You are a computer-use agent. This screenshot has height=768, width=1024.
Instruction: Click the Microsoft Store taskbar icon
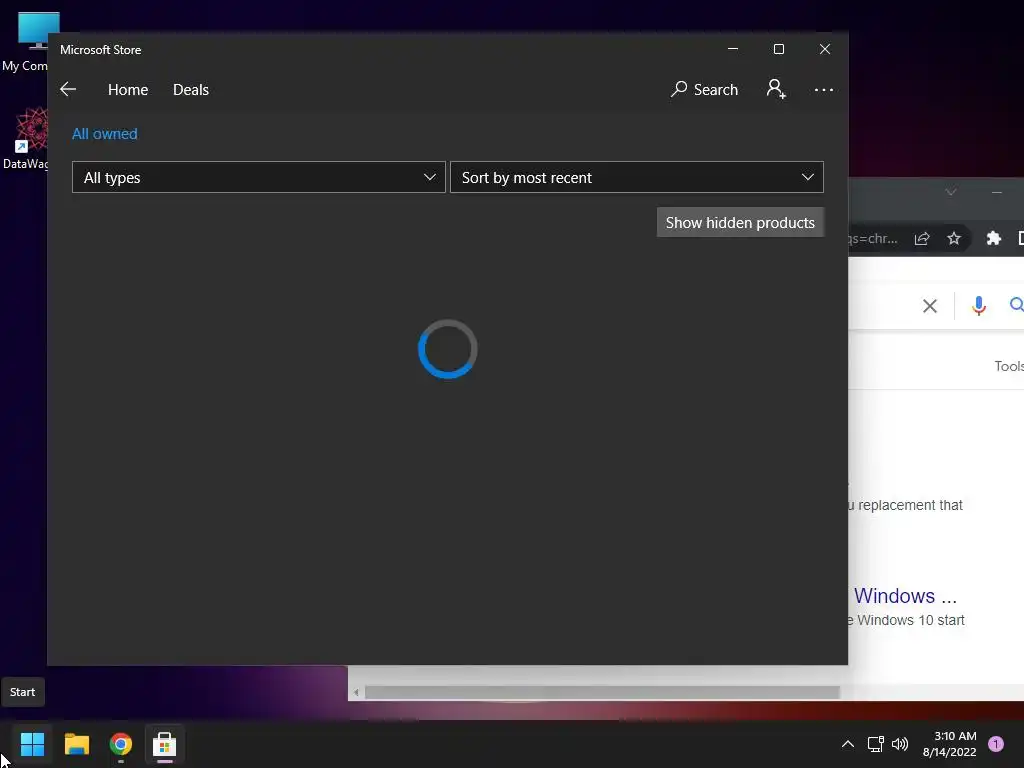coord(165,744)
